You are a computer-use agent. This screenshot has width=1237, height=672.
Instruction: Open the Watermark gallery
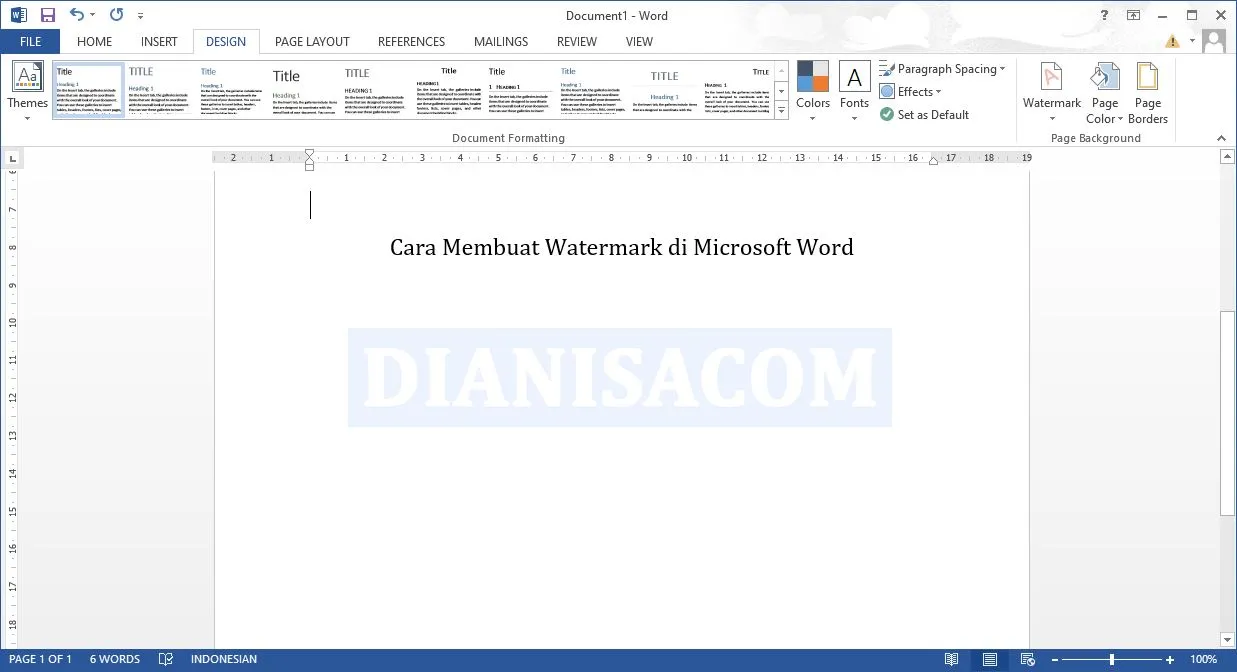[1051, 92]
